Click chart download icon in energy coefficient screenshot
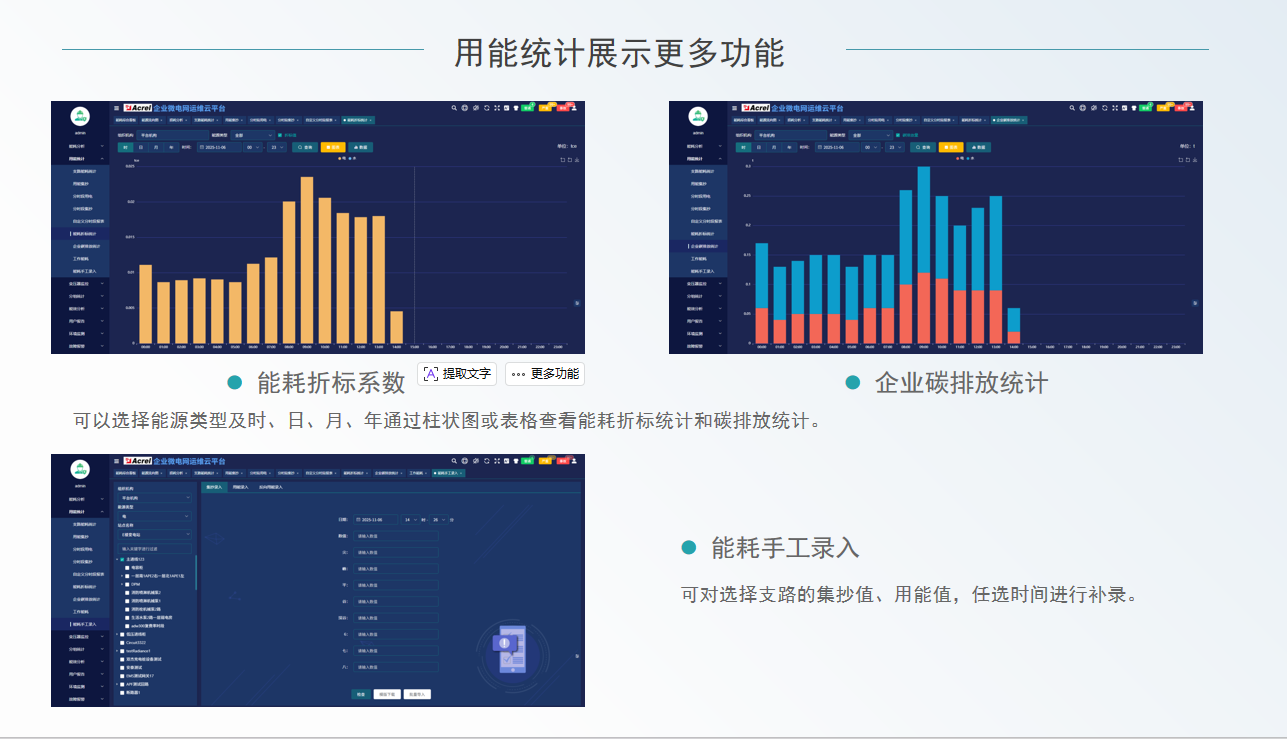The width and height of the screenshot is (1287, 739). 577,159
